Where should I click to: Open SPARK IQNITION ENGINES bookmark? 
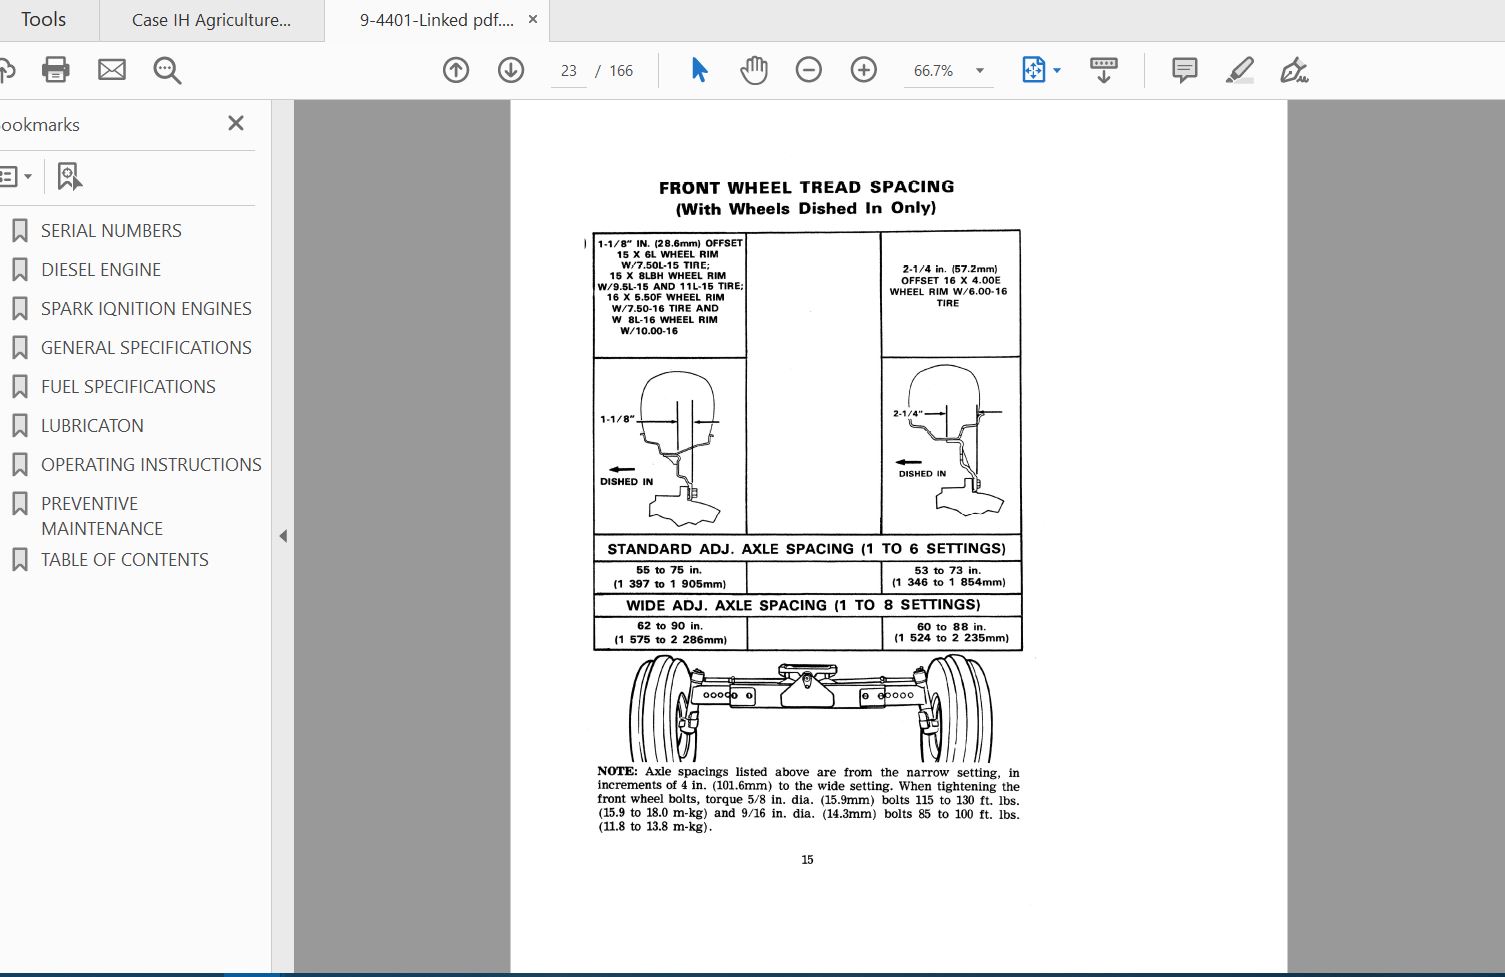click(x=146, y=309)
